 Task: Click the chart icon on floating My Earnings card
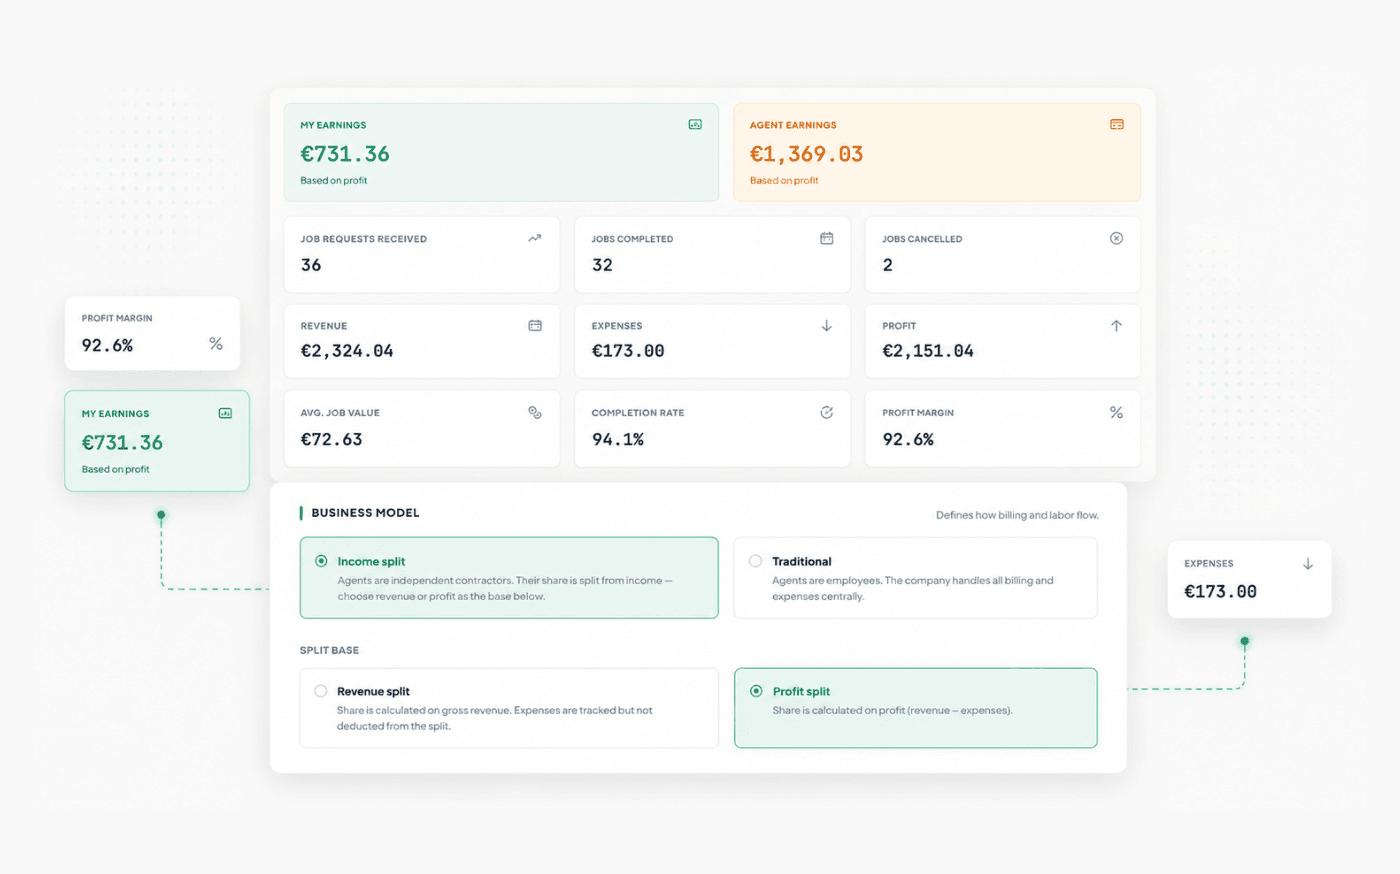(226, 413)
